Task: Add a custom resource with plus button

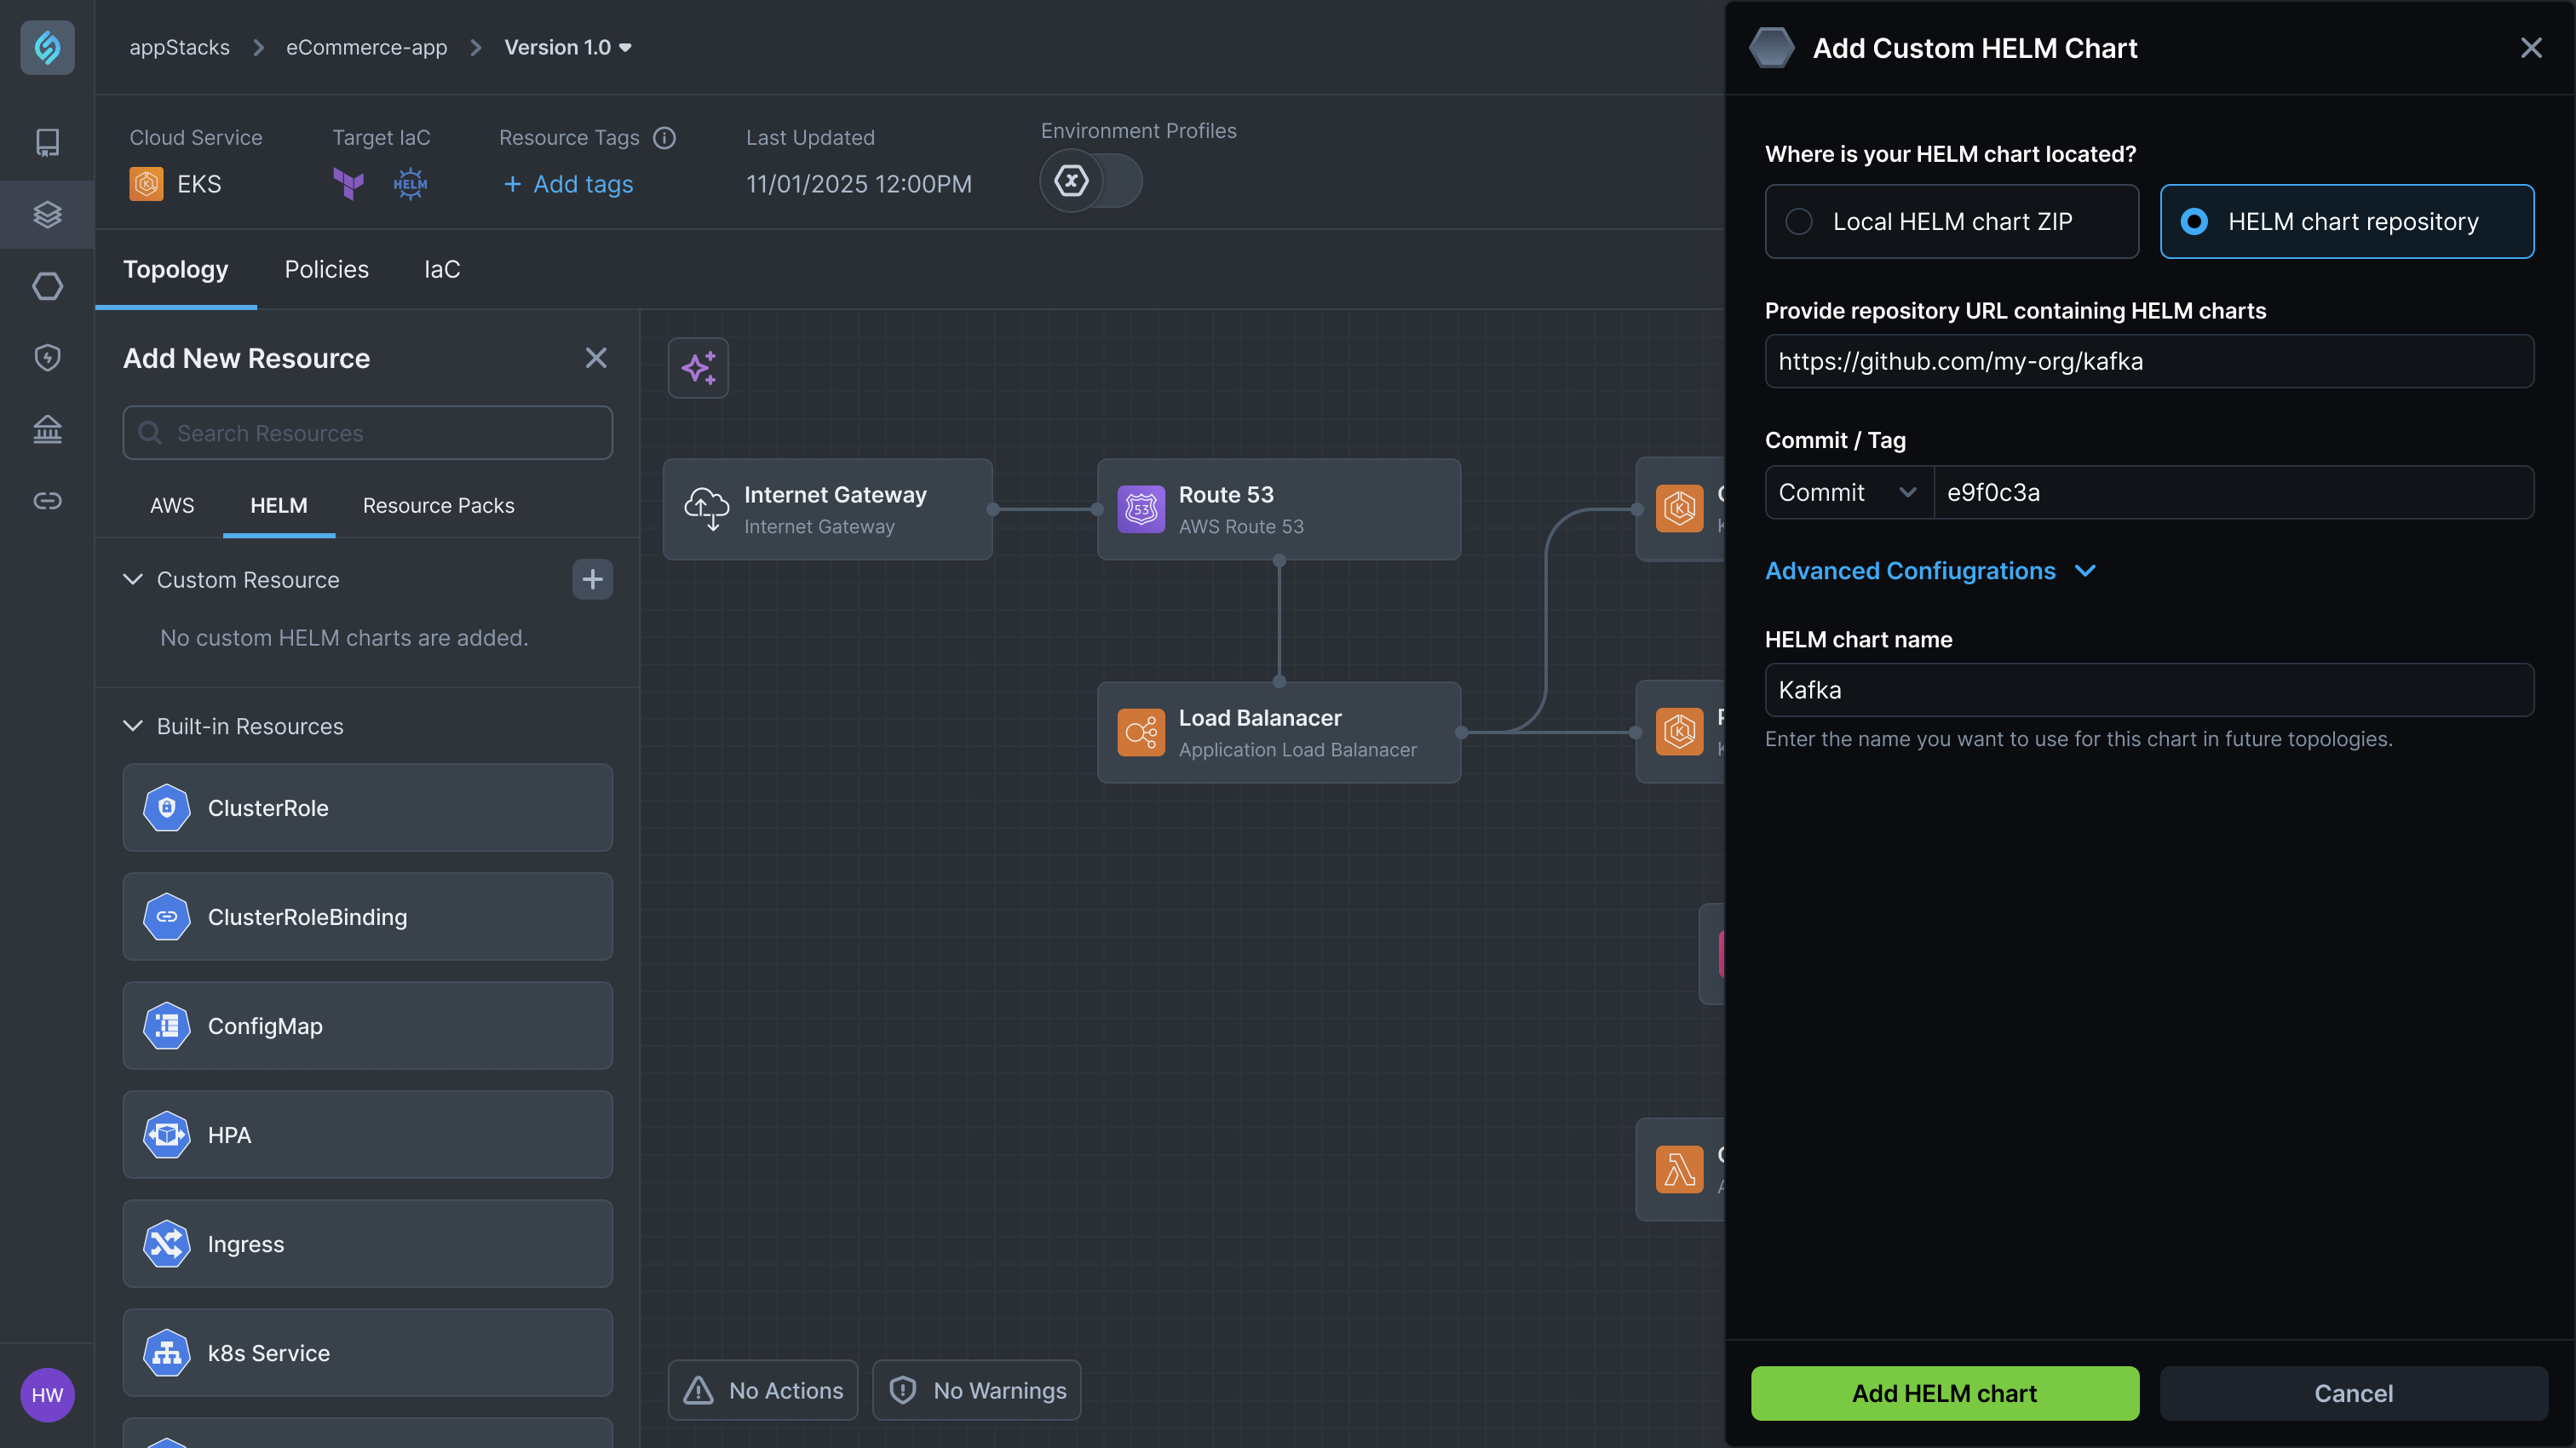Action: (592, 579)
